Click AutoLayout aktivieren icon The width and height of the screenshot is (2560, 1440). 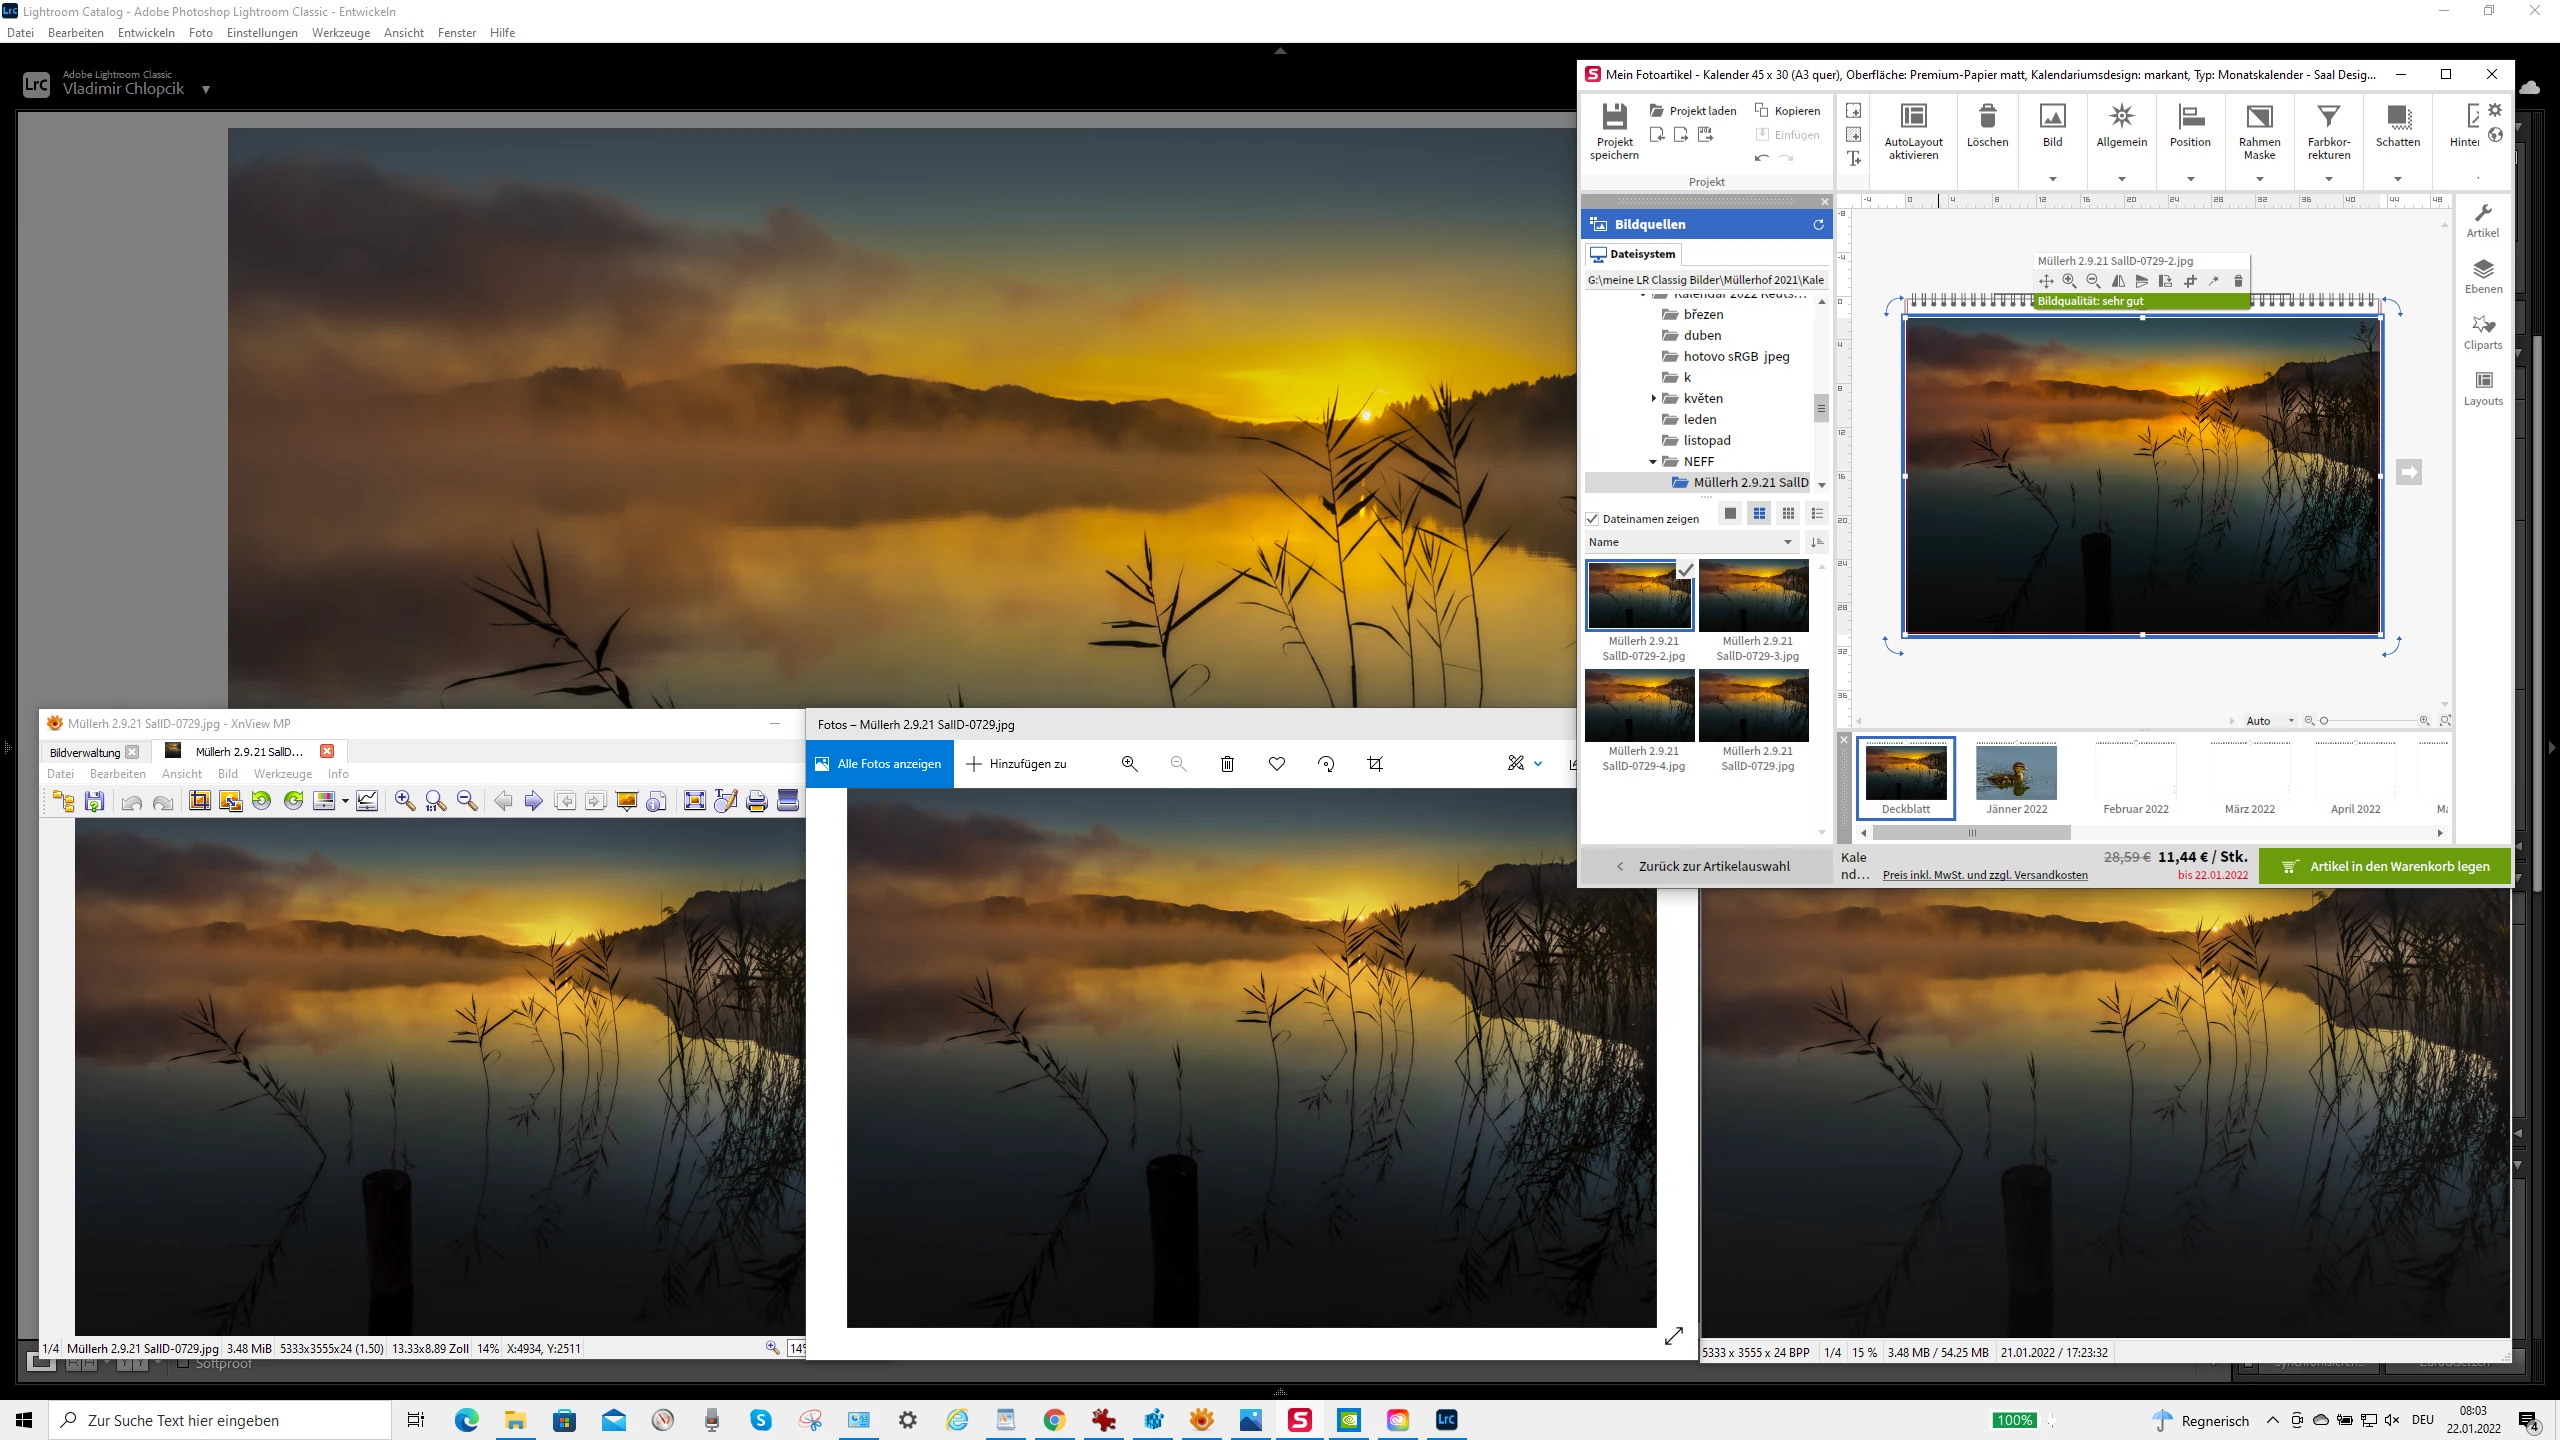click(1913, 118)
